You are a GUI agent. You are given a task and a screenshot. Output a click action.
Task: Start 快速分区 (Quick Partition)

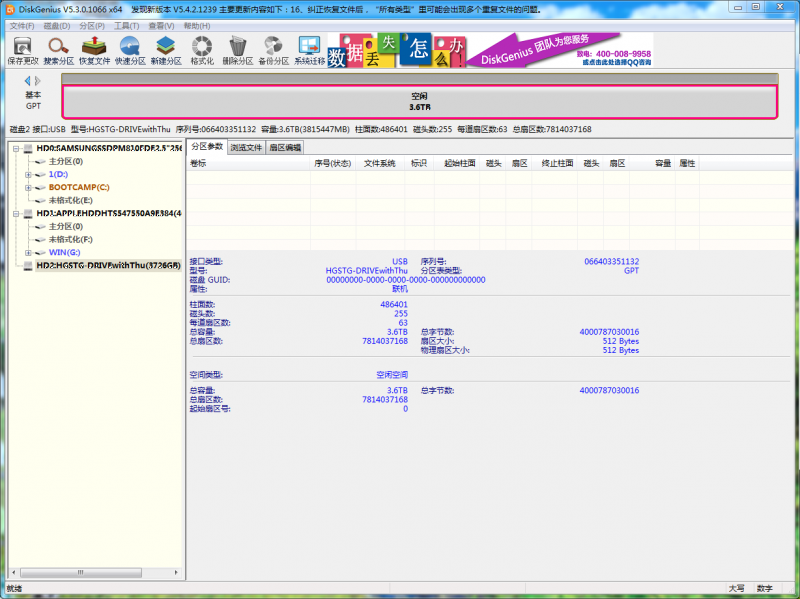point(130,50)
